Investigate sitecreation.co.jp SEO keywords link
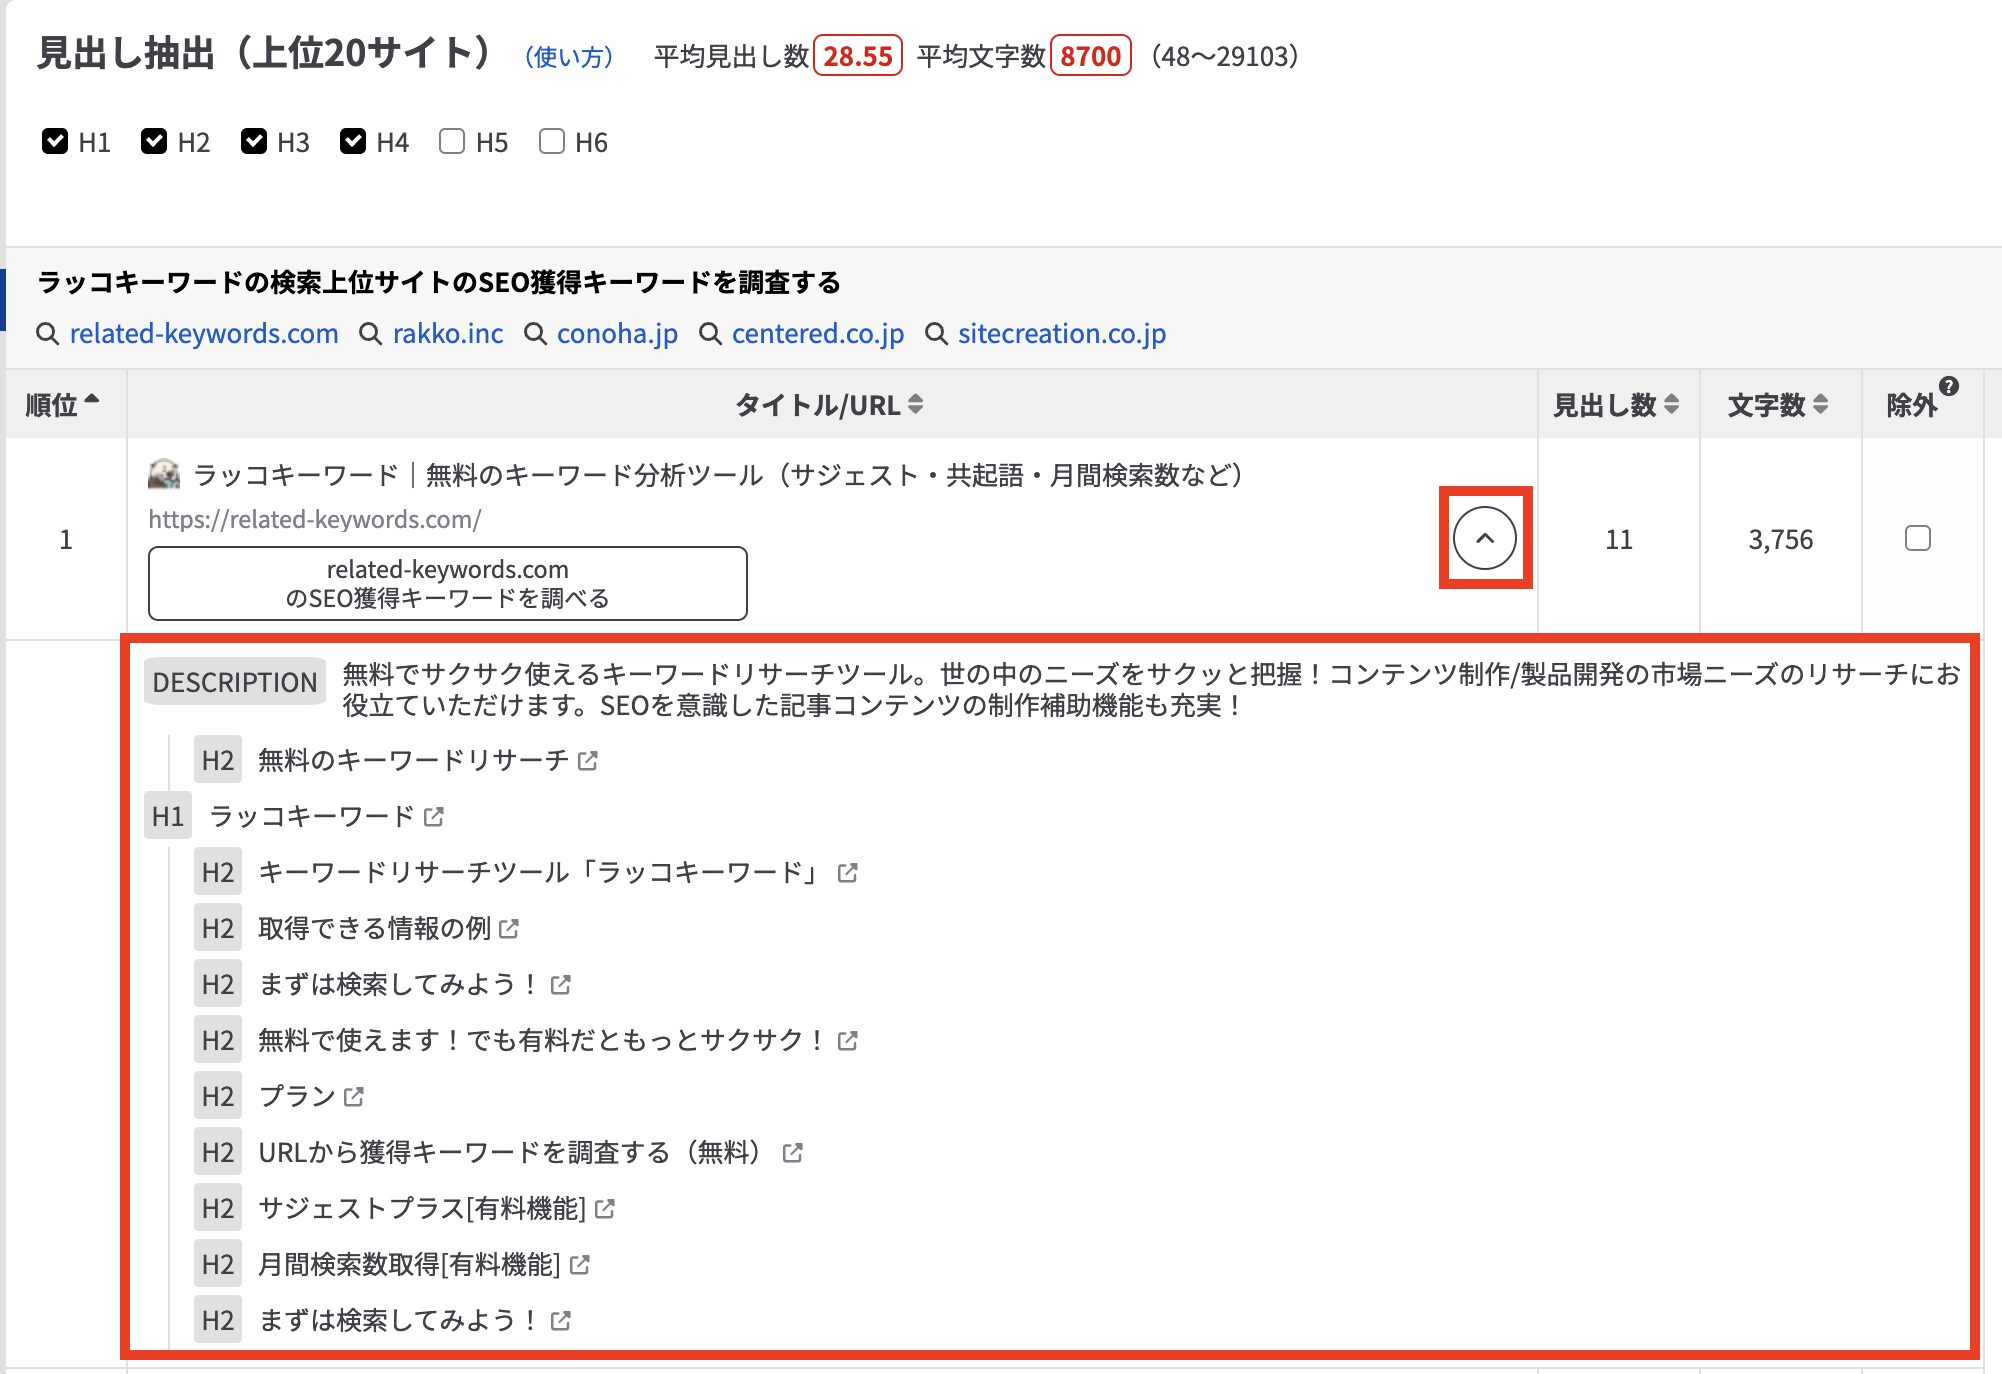Screen dimensions: 2002x1374 click(1062, 334)
